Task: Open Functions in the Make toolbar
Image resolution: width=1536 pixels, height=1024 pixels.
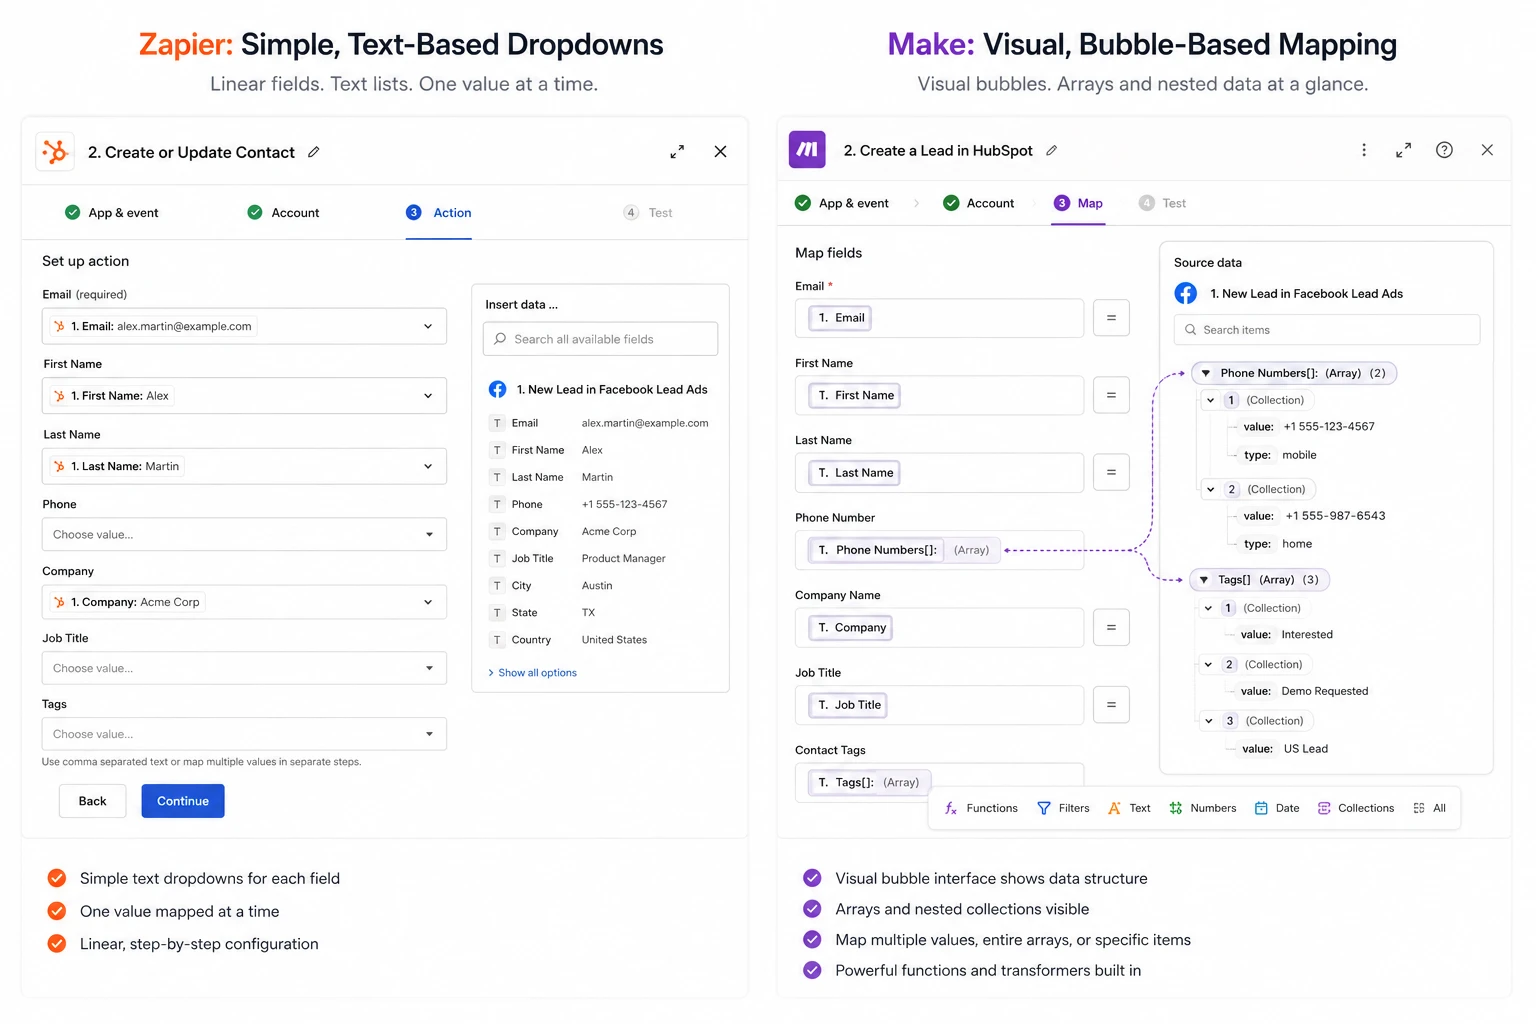Action: point(981,808)
